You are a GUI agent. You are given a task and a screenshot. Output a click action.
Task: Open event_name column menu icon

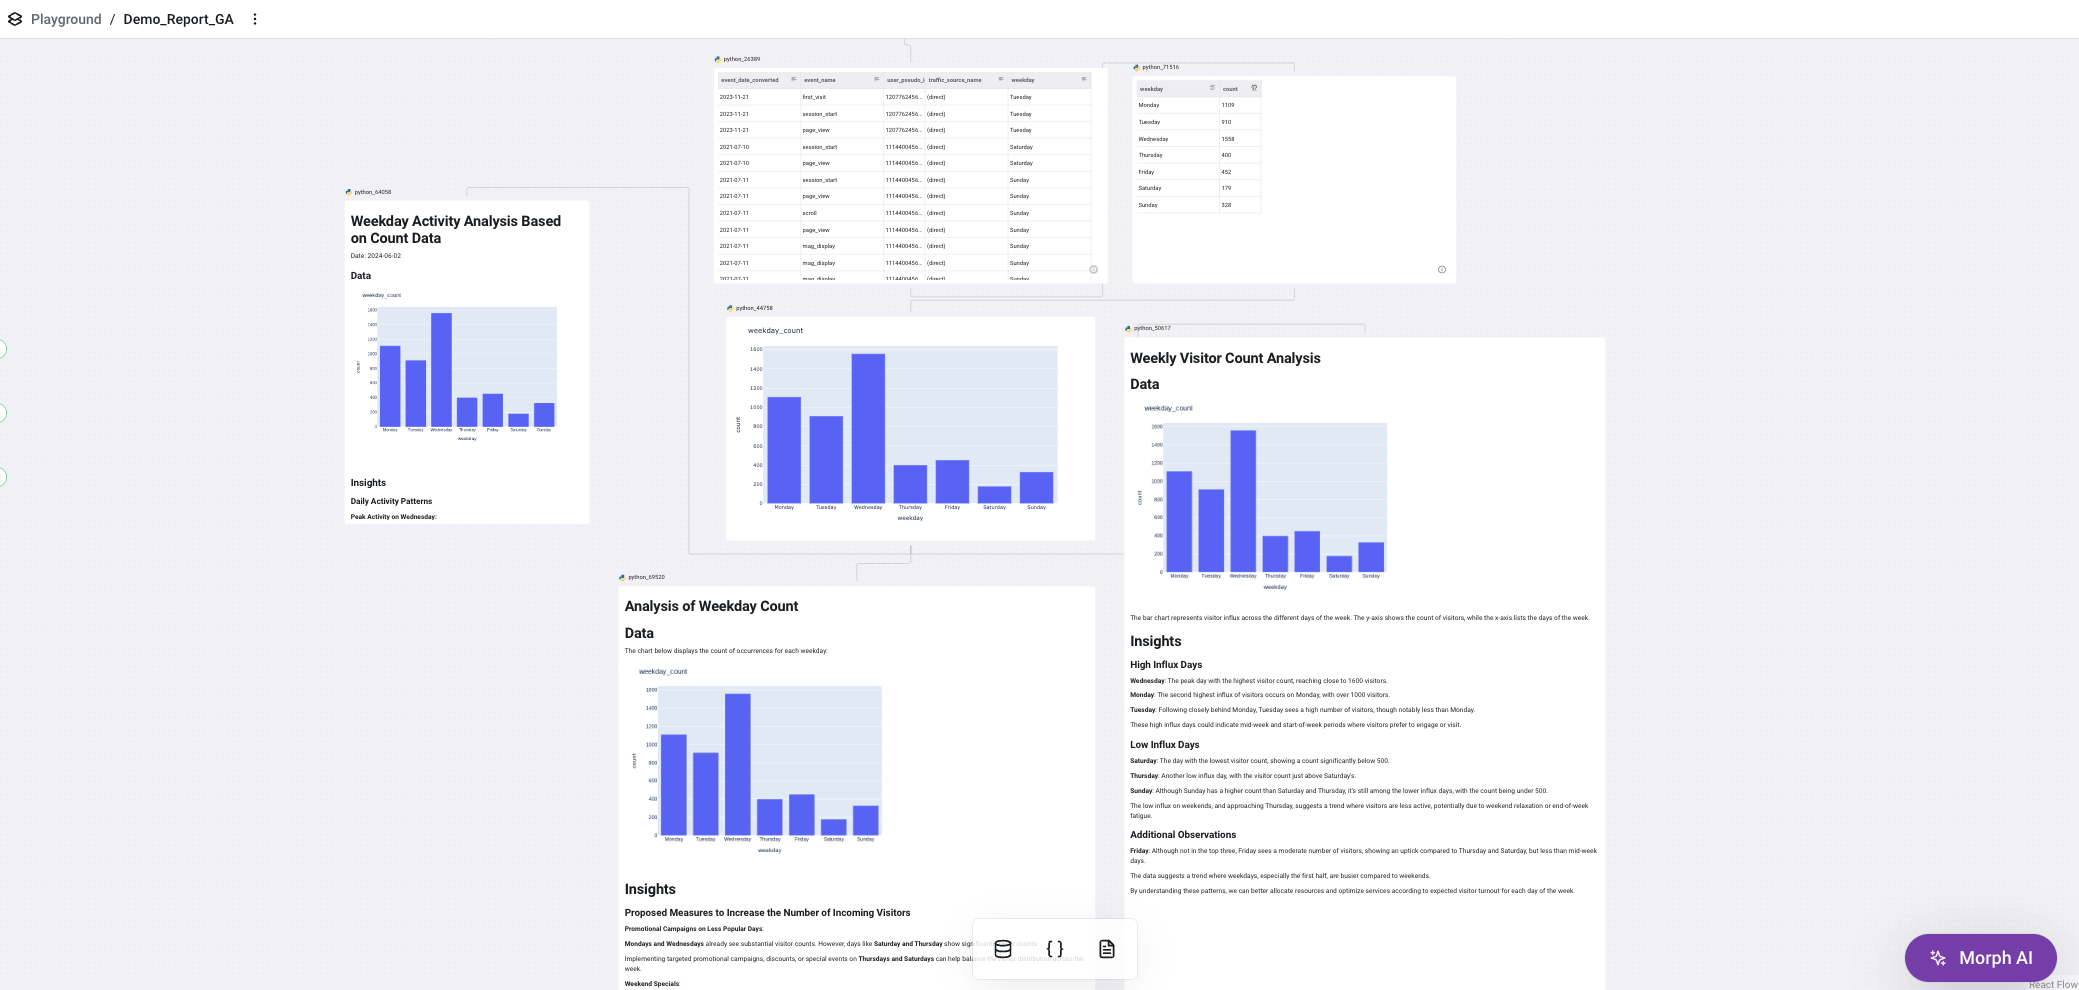(x=877, y=79)
